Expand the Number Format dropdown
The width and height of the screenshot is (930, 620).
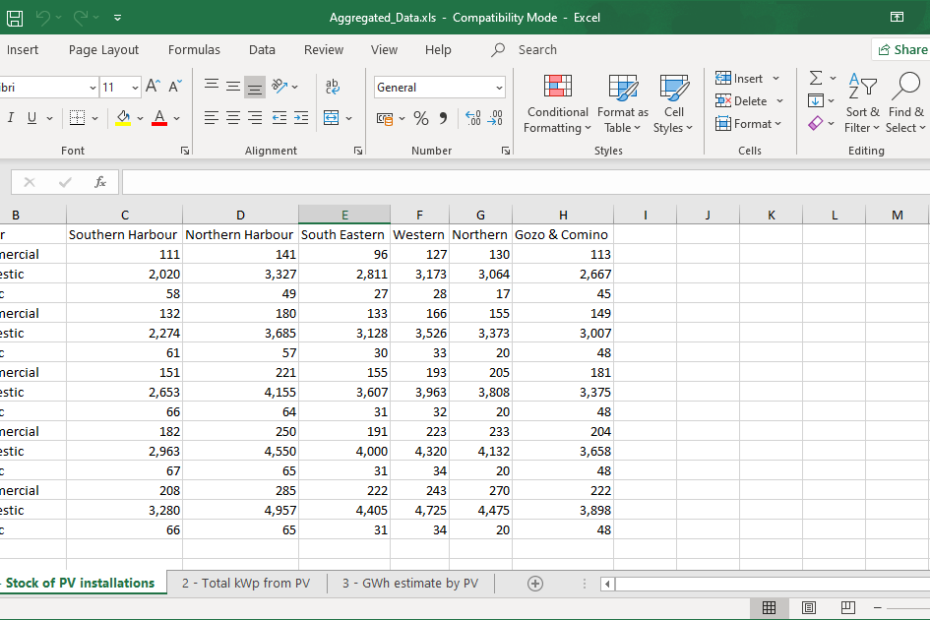[x=499, y=87]
